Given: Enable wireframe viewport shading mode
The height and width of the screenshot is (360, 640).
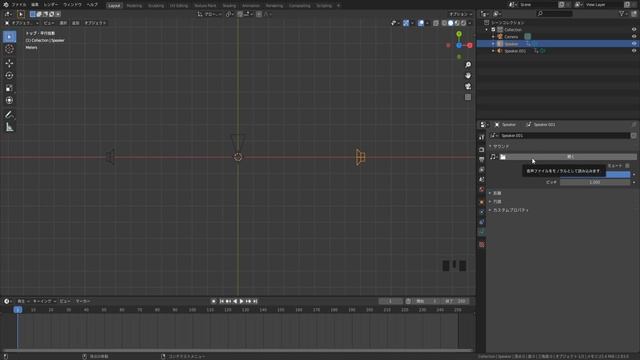Looking at the screenshot, I should pos(444,23).
